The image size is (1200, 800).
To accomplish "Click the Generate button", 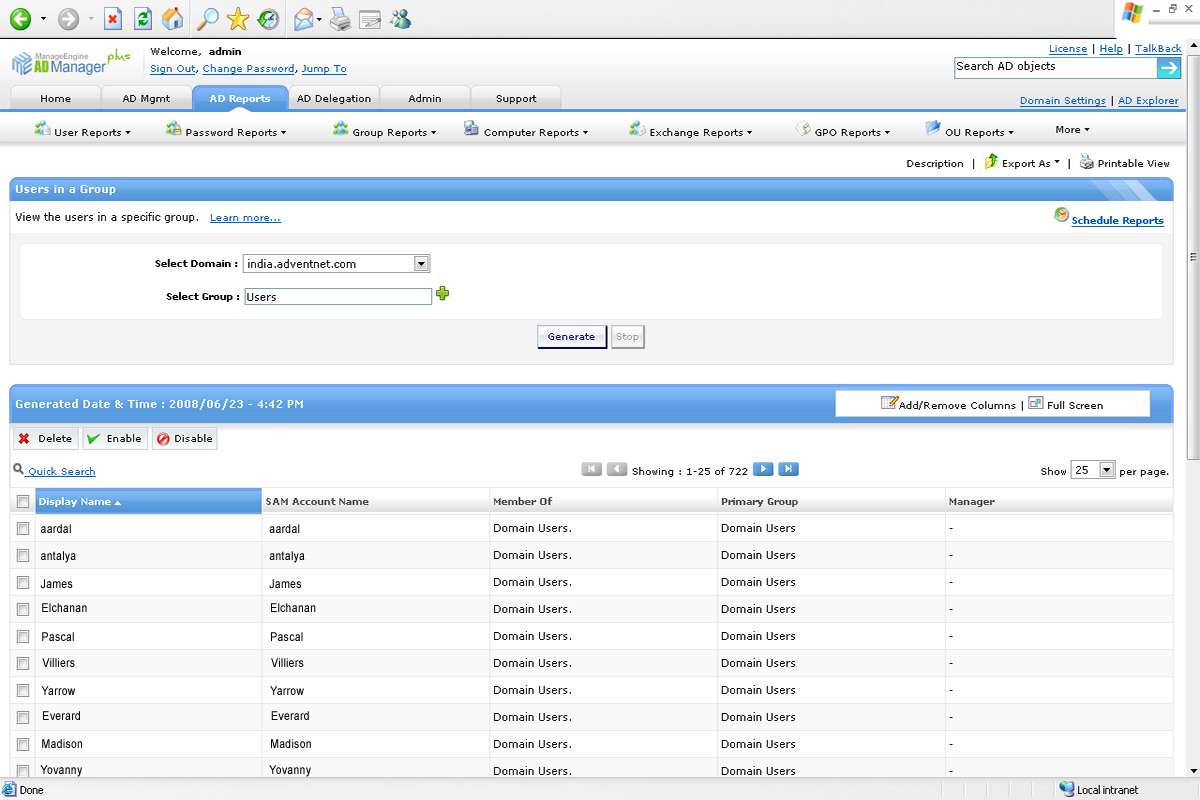I will 571,337.
